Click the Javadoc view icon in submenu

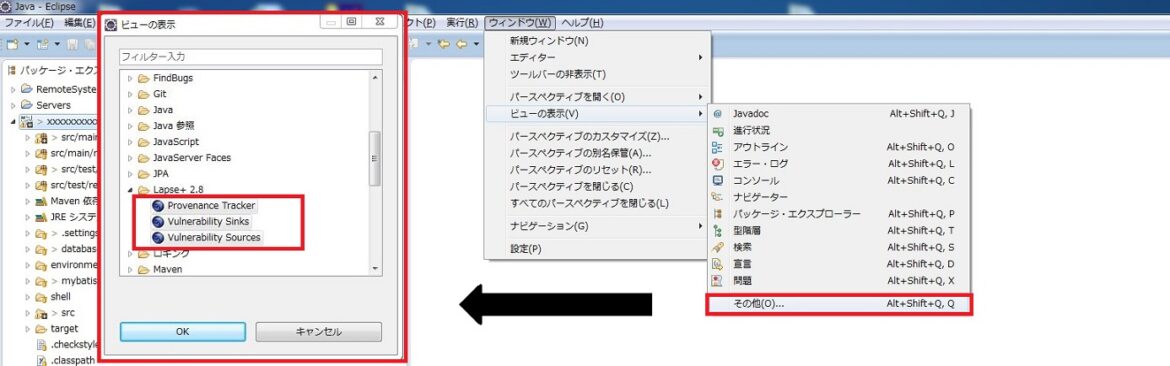click(718, 114)
